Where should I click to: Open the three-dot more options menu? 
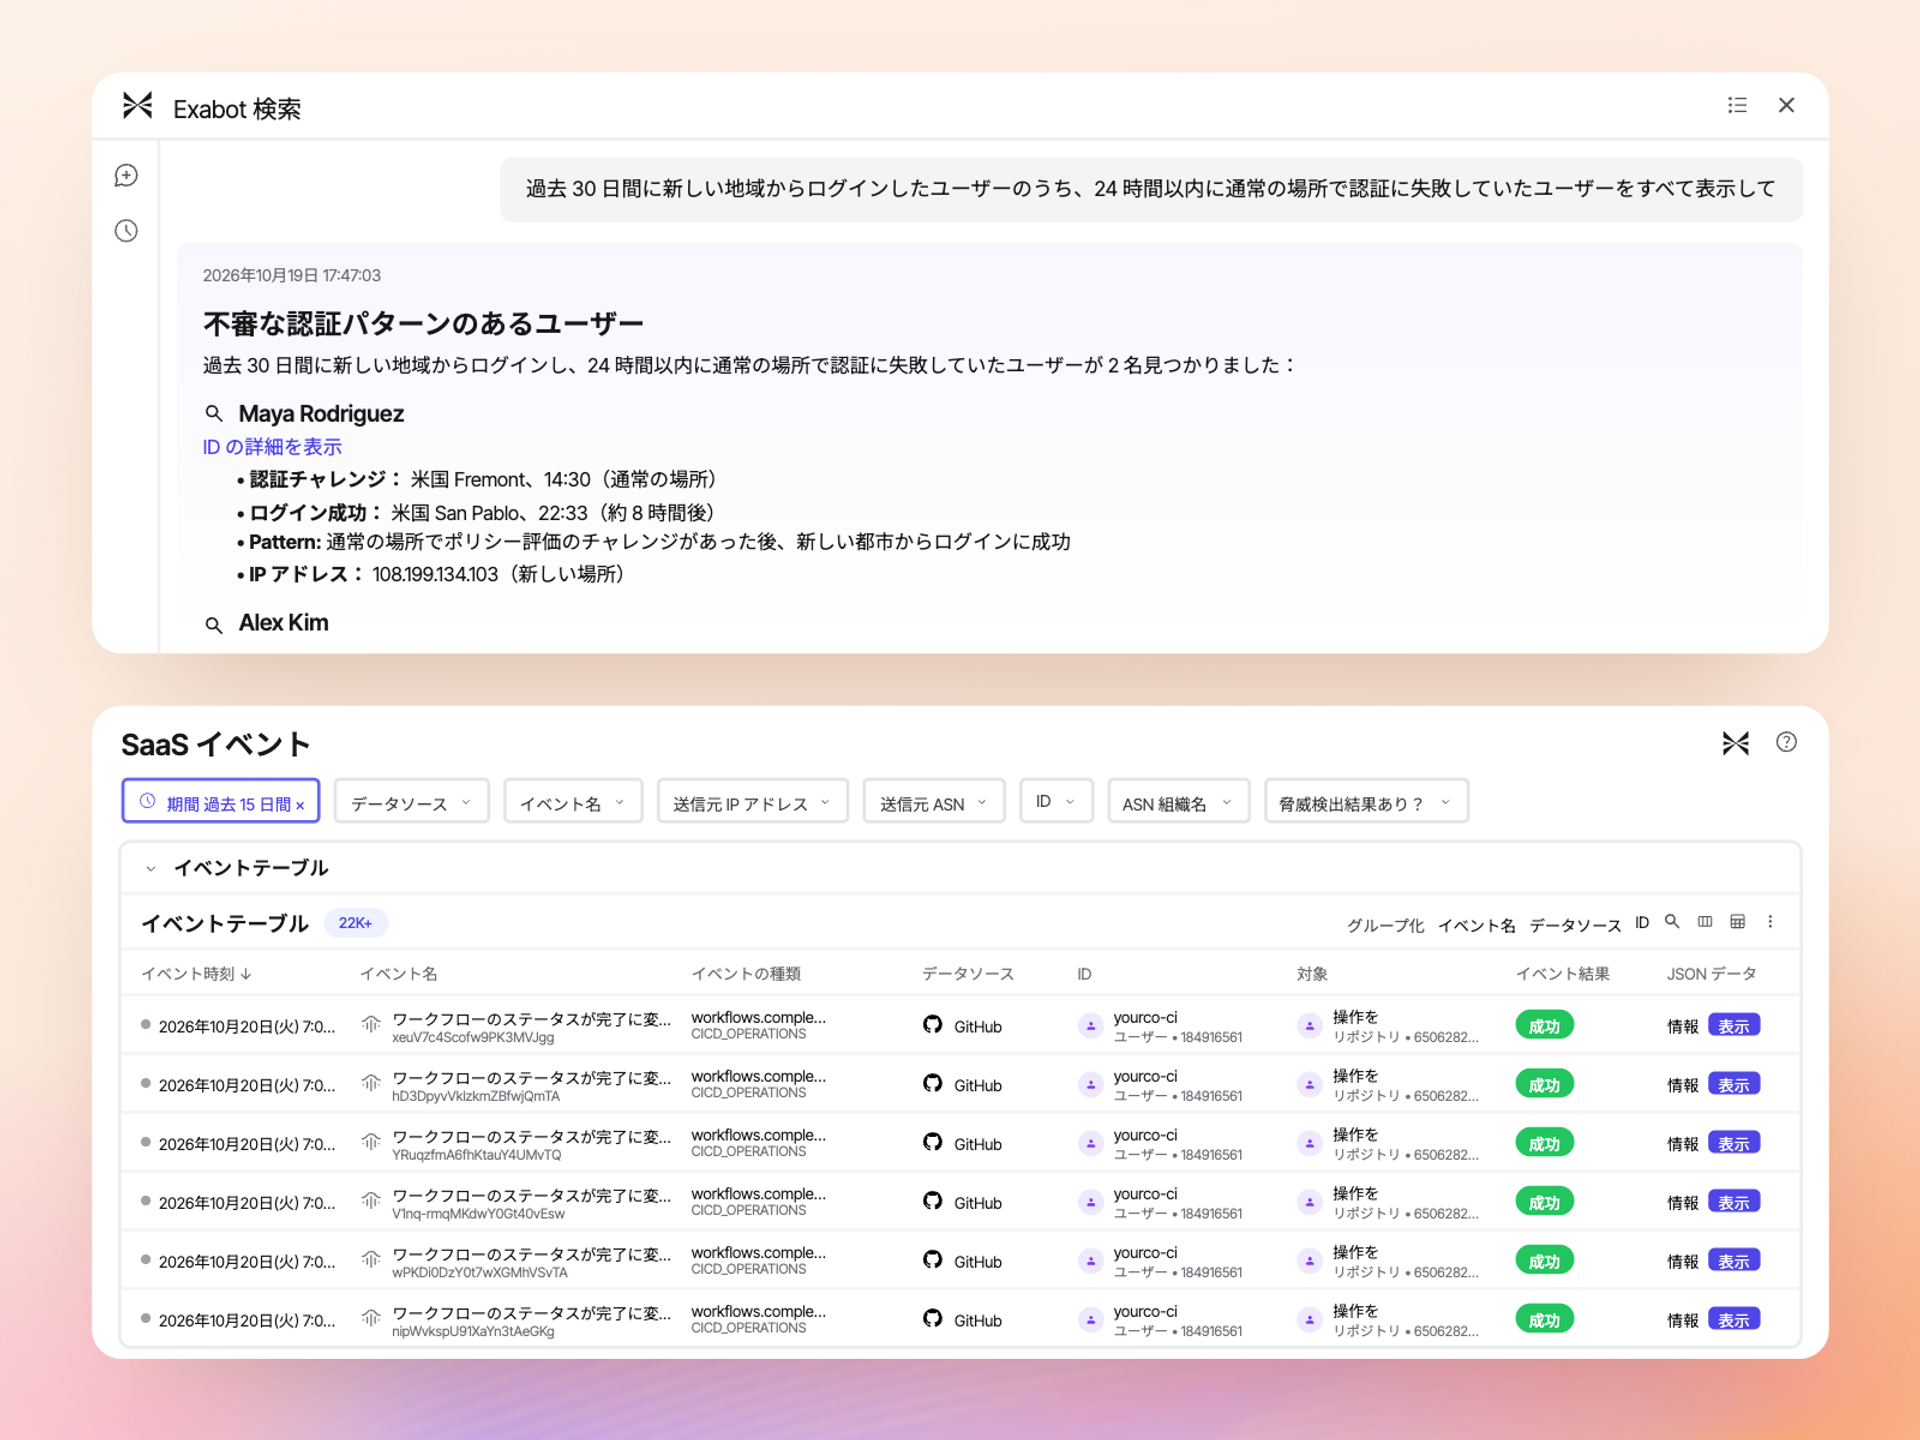point(1770,922)
